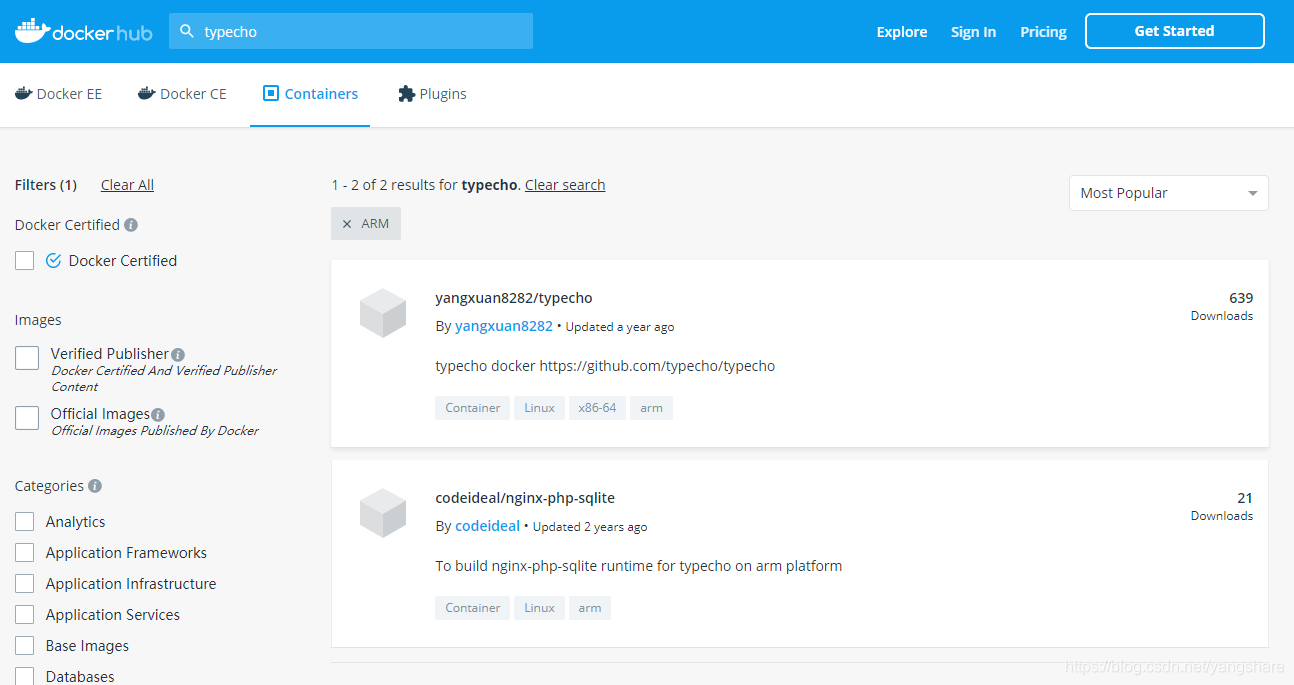Remove the ARM filter via its x
Screen dimensions: 1294x685
pyautogui.click(x=347, y=224)
